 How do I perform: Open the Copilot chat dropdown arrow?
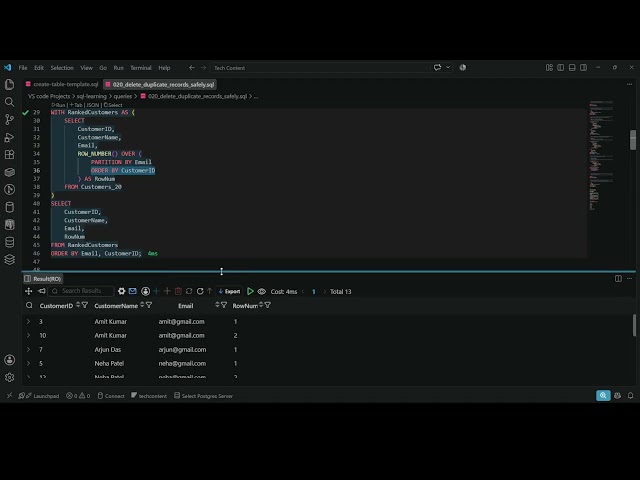[448, 67]
